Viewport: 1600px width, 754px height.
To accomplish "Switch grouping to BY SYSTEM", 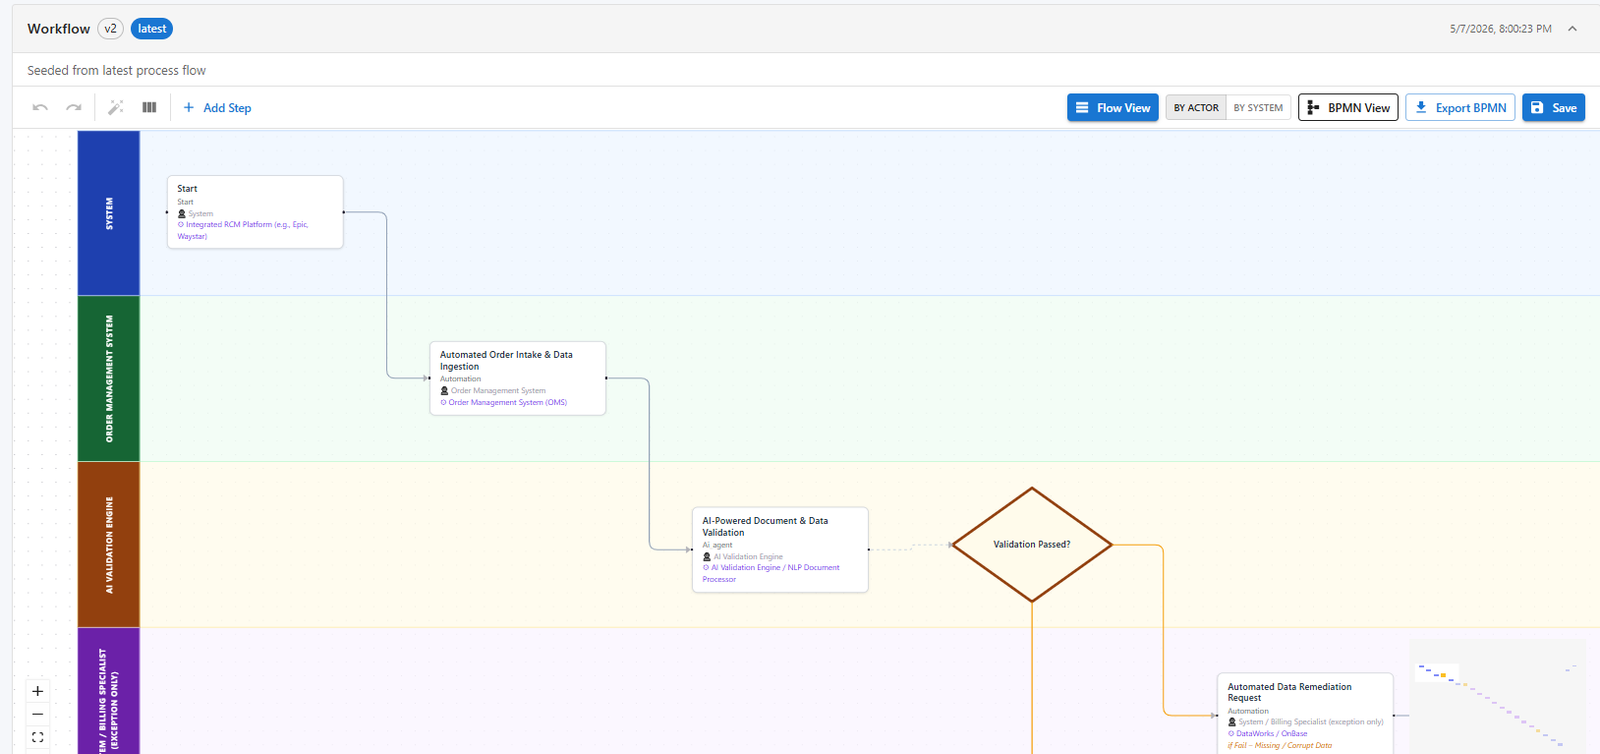I will [x=1258, y=108].
